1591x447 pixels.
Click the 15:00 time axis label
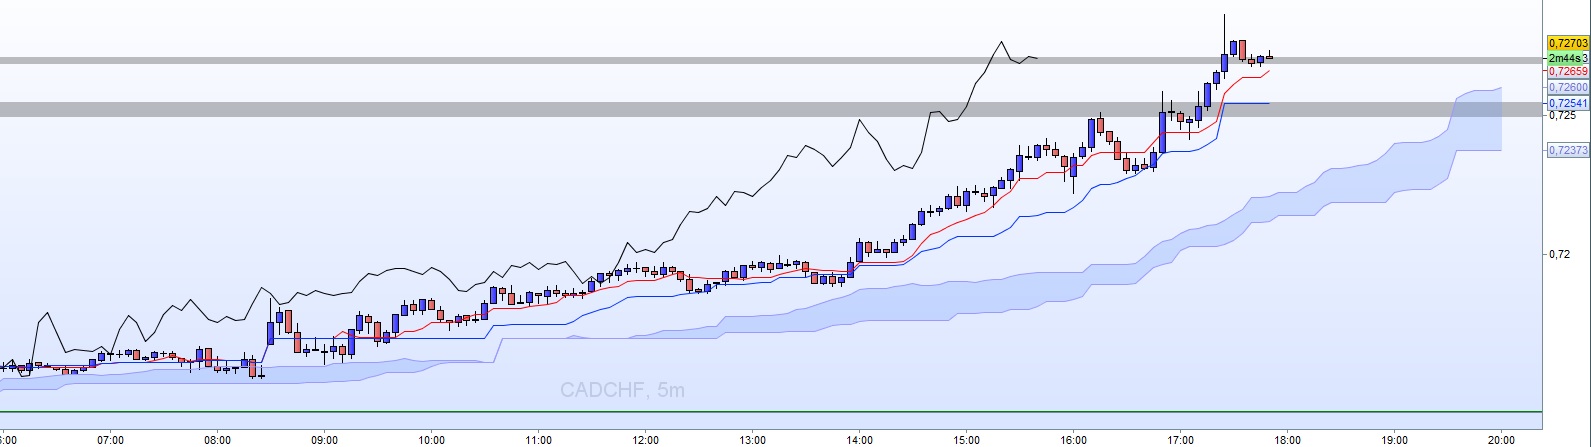point(966,439)
